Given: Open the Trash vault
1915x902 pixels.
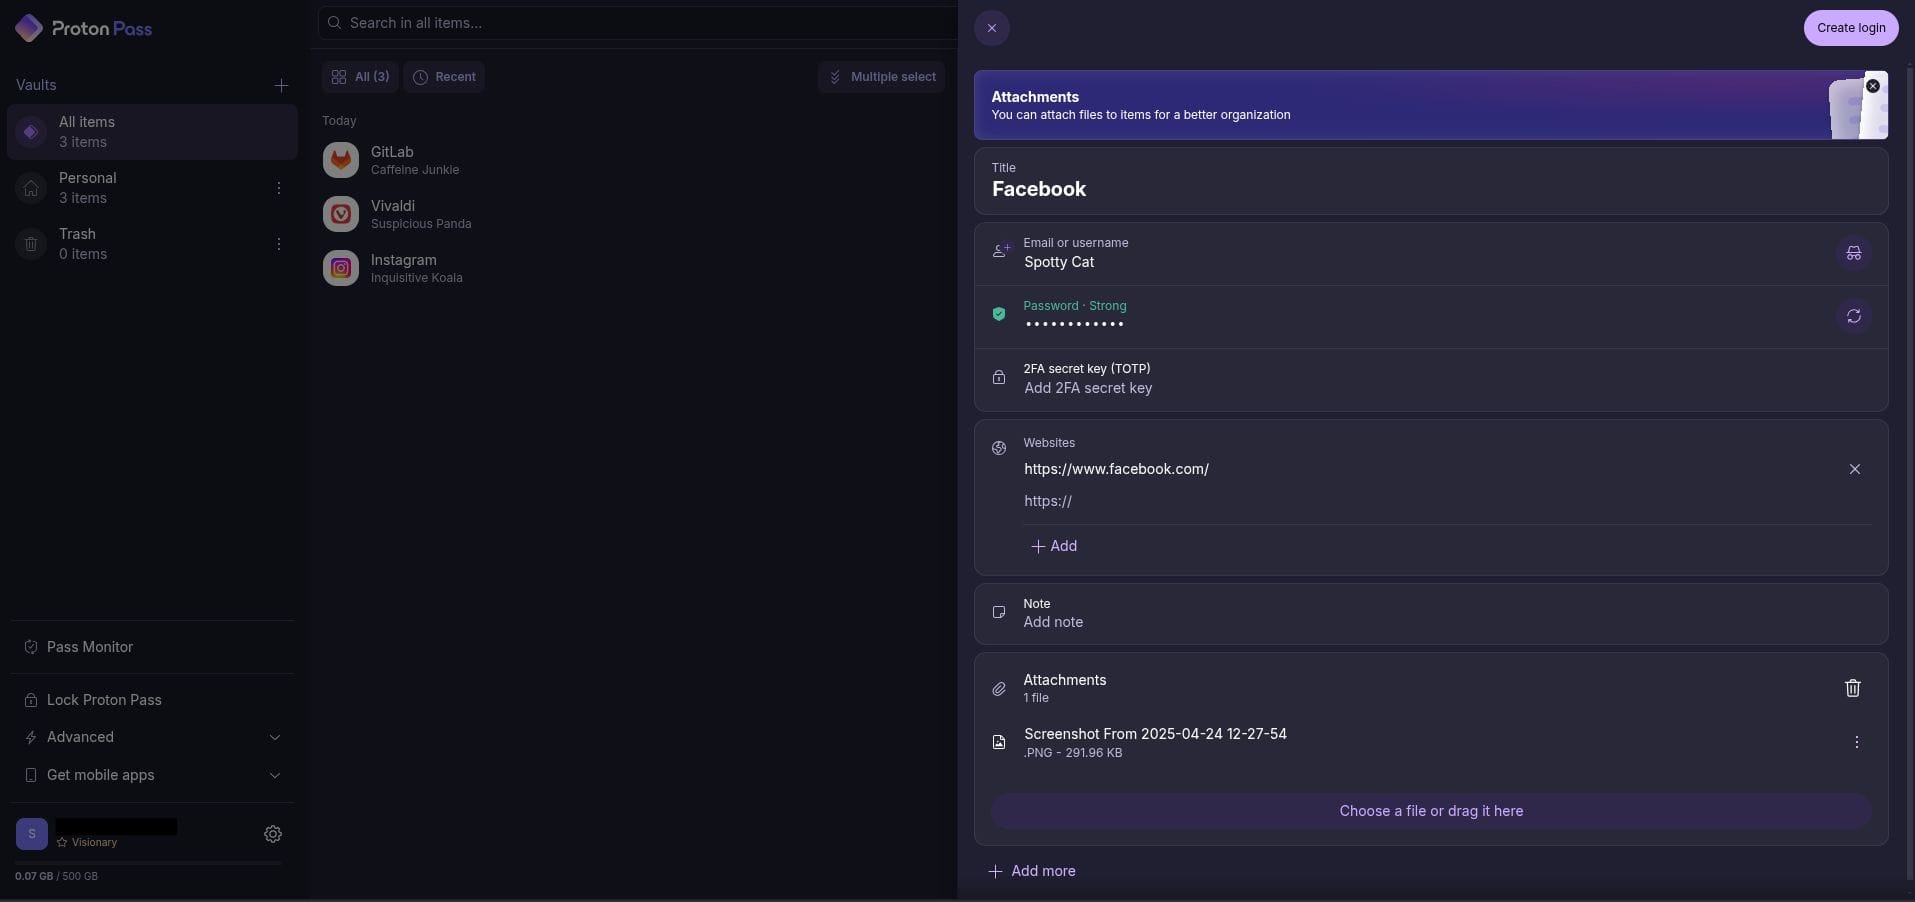Looking at the screenshot, I should (x=152, y=244).
